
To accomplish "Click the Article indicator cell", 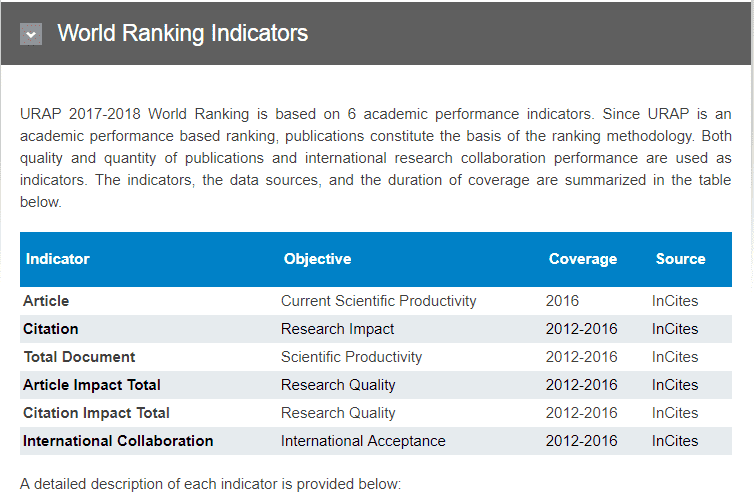I will click(x=46, y=301).
